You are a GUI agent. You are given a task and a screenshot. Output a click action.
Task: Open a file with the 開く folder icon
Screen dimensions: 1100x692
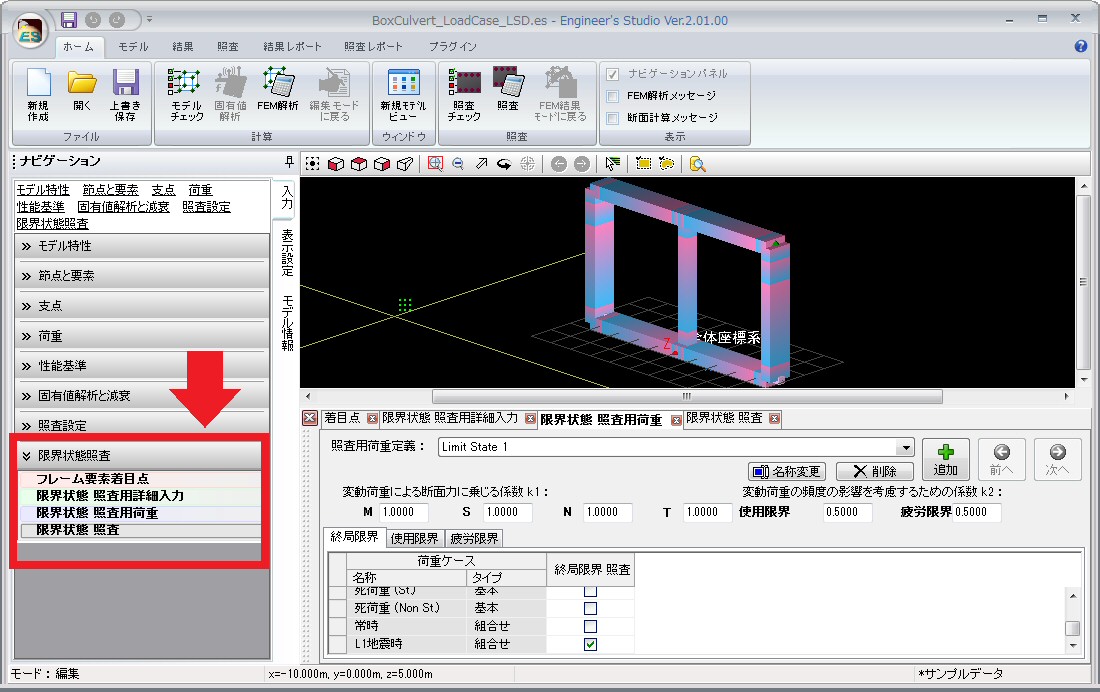pos(82,91)
